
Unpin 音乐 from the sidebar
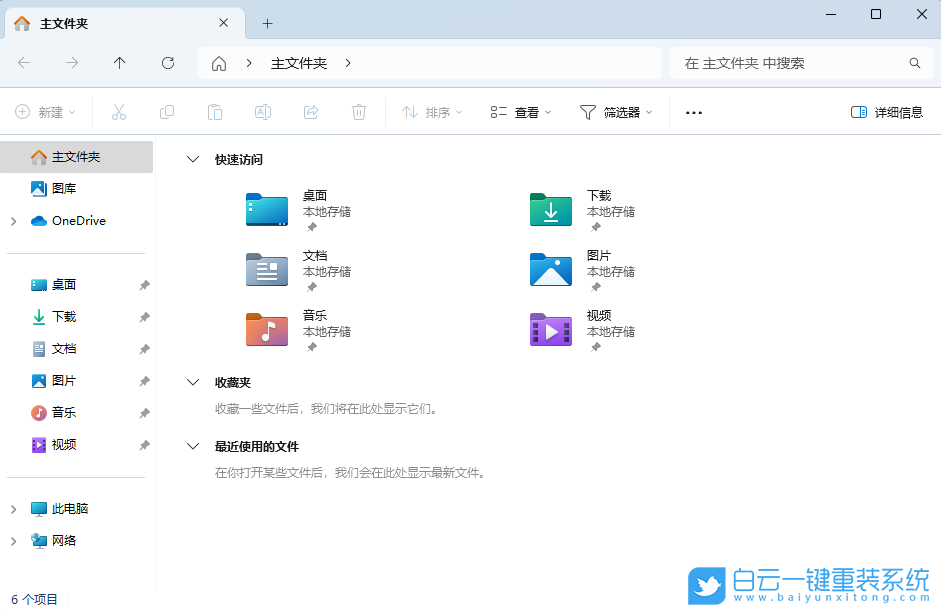click(x=144, y=412)
